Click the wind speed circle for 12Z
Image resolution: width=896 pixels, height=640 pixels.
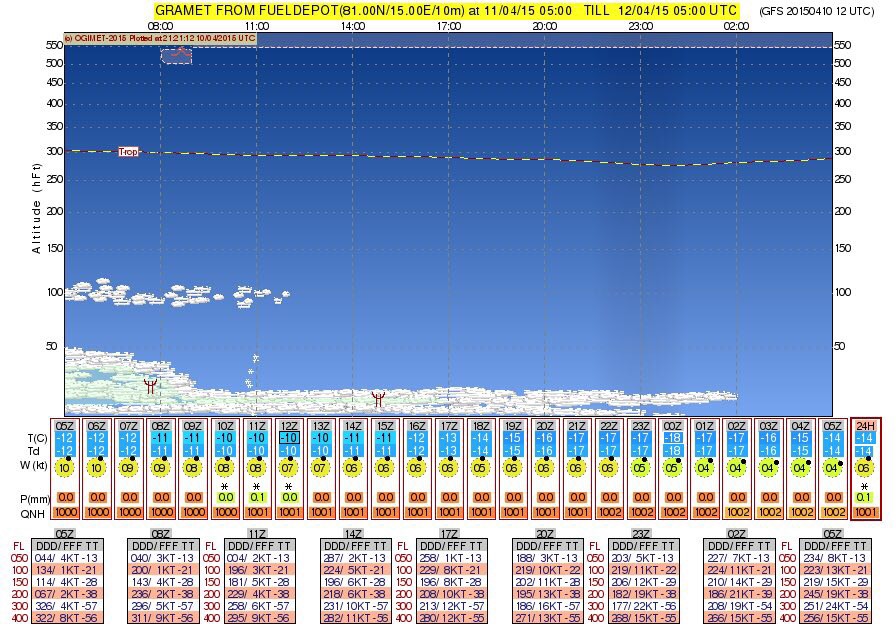(x=289, y=468)
